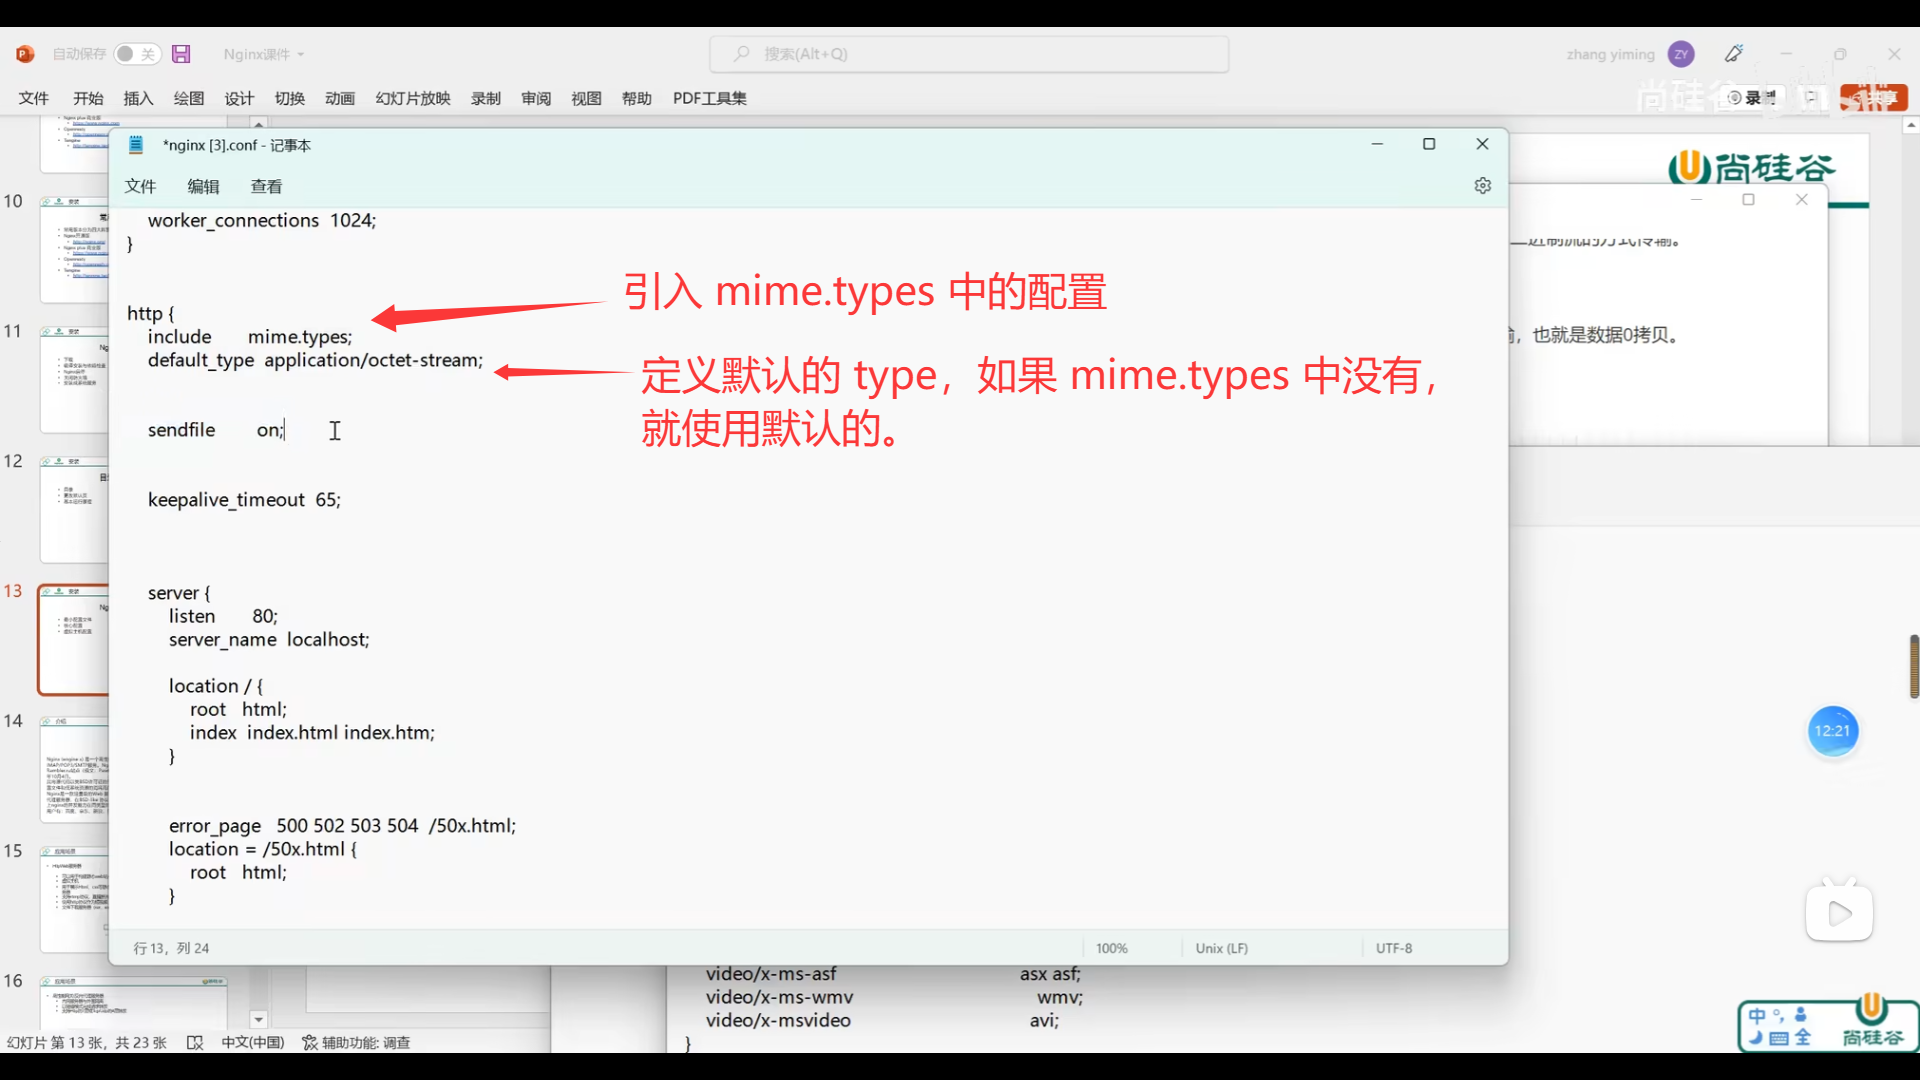Click the blue 12:21 timer bubble
This screenshot has height=1080, width=1920.
tap(1832, 731)
